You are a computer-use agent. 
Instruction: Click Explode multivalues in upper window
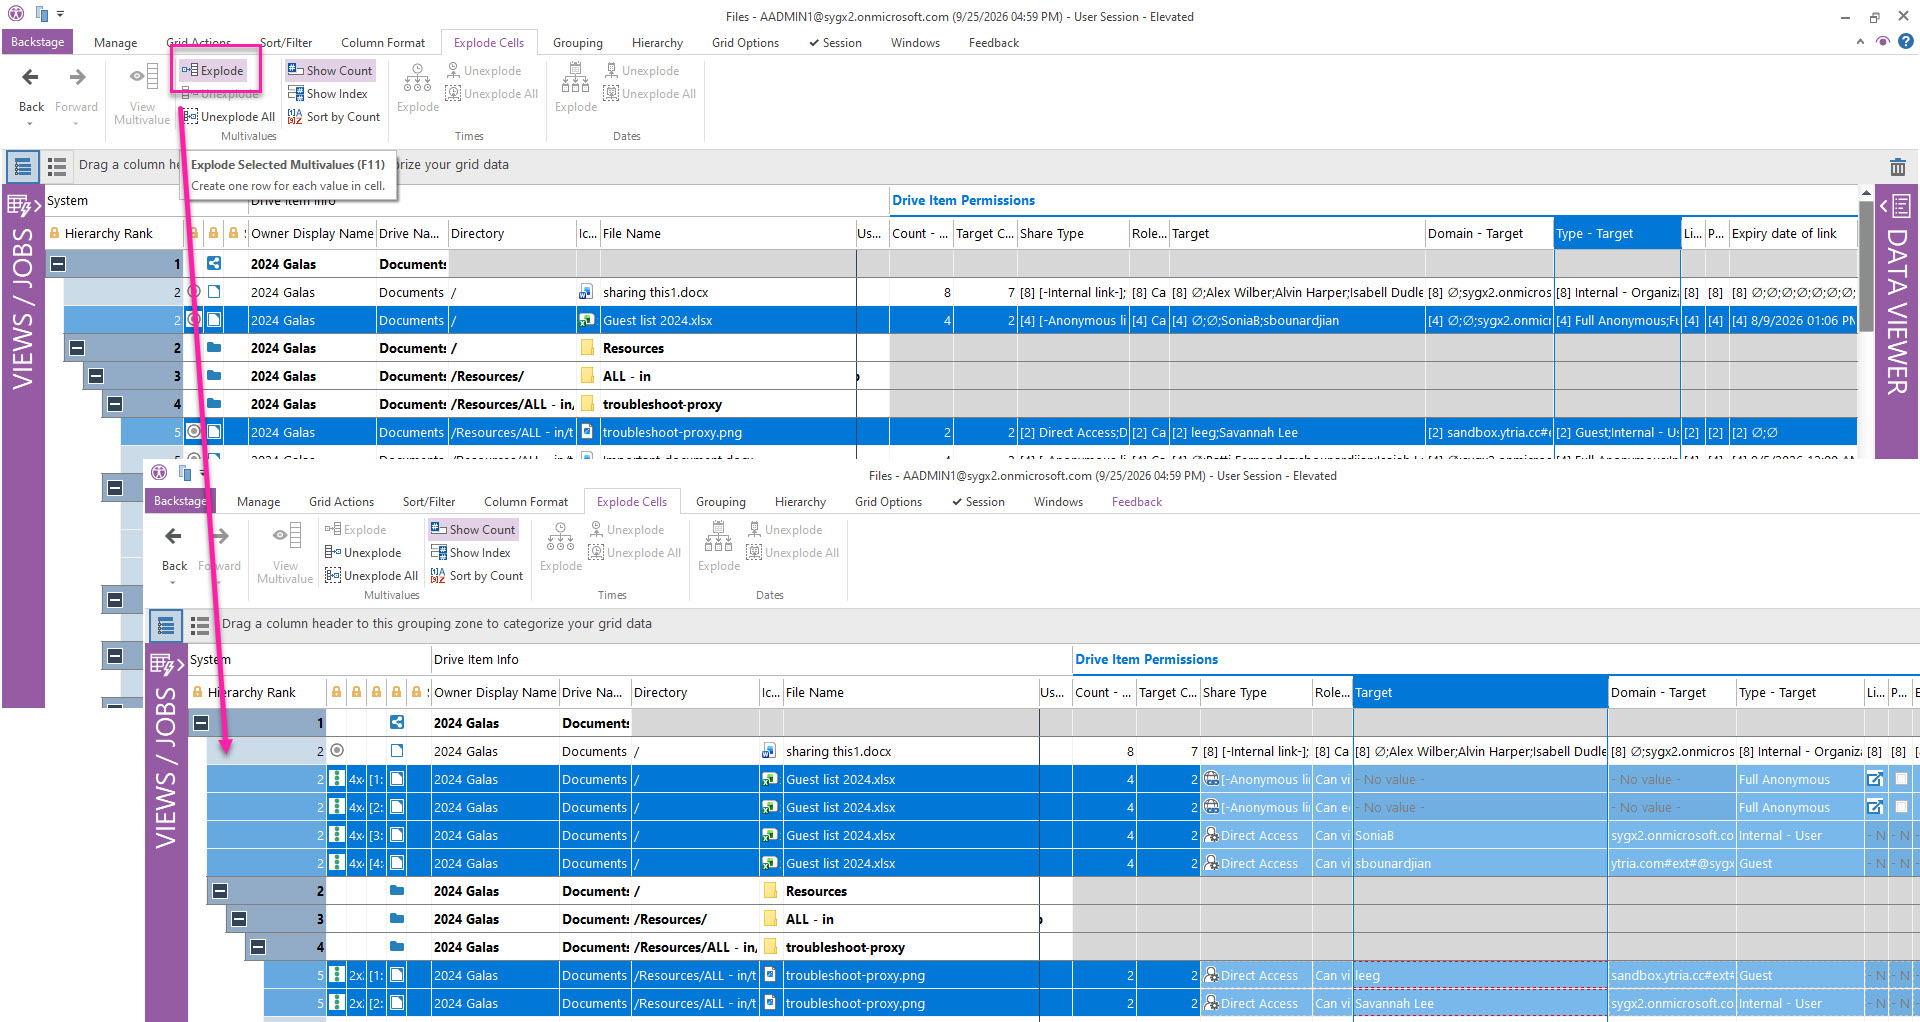tap(213, 71)
